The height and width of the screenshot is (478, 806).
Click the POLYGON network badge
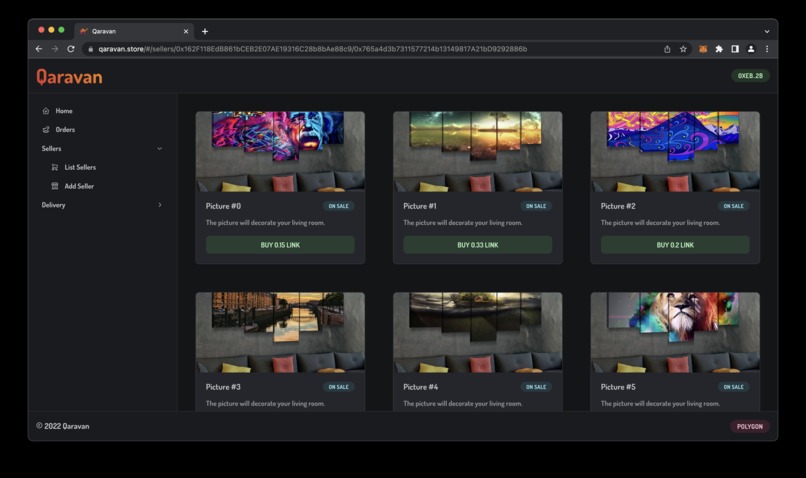click(x=749, y=427)
